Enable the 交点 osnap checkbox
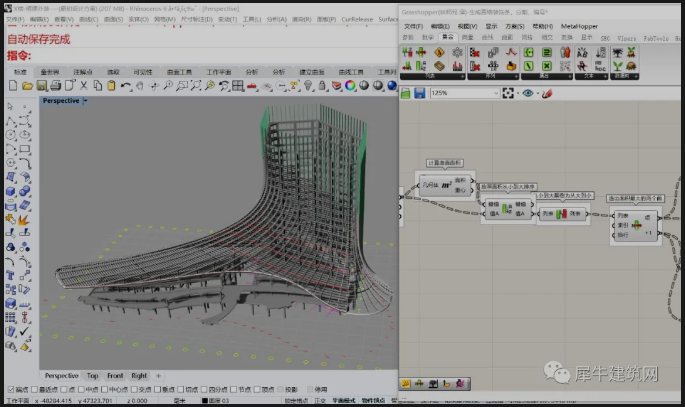 [134, 389]
